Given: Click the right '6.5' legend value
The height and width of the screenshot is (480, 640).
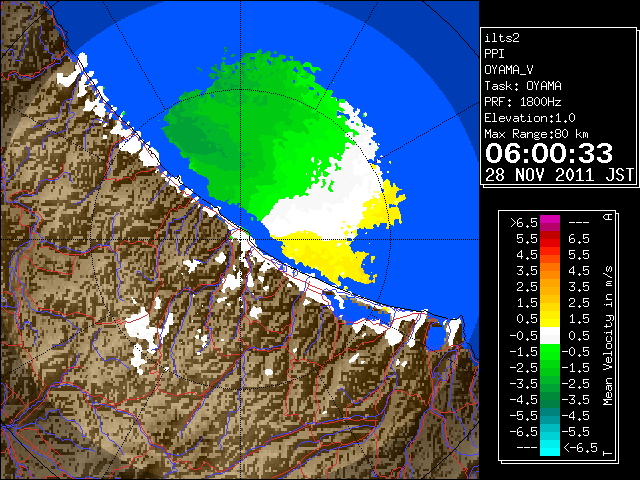Looking at the screenshot, I should tap(579, 239).
